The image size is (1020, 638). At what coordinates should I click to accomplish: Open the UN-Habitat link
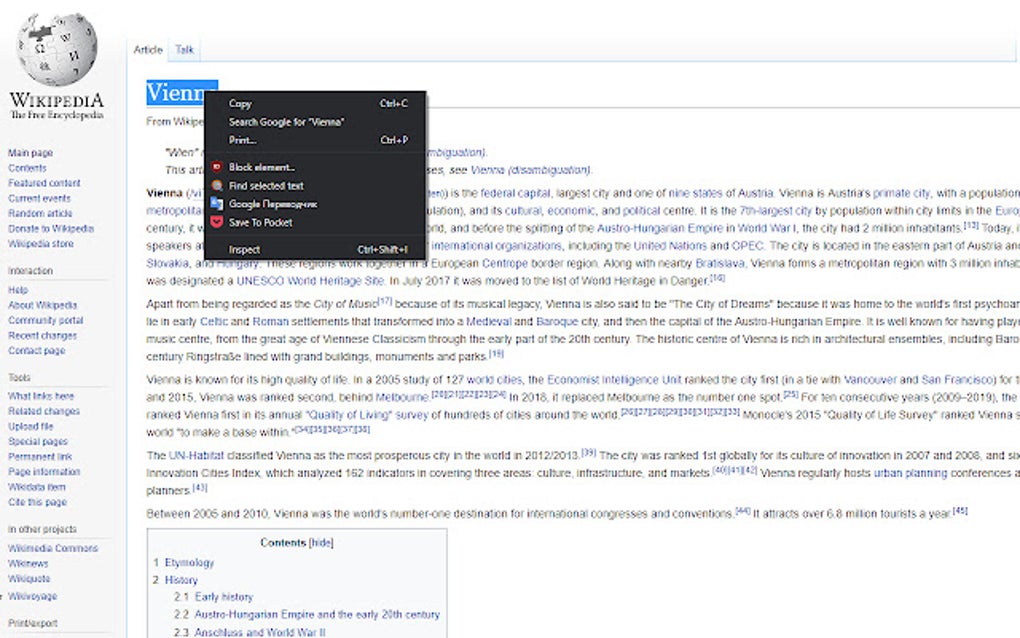pyautogui.click(x=196, y=455)
